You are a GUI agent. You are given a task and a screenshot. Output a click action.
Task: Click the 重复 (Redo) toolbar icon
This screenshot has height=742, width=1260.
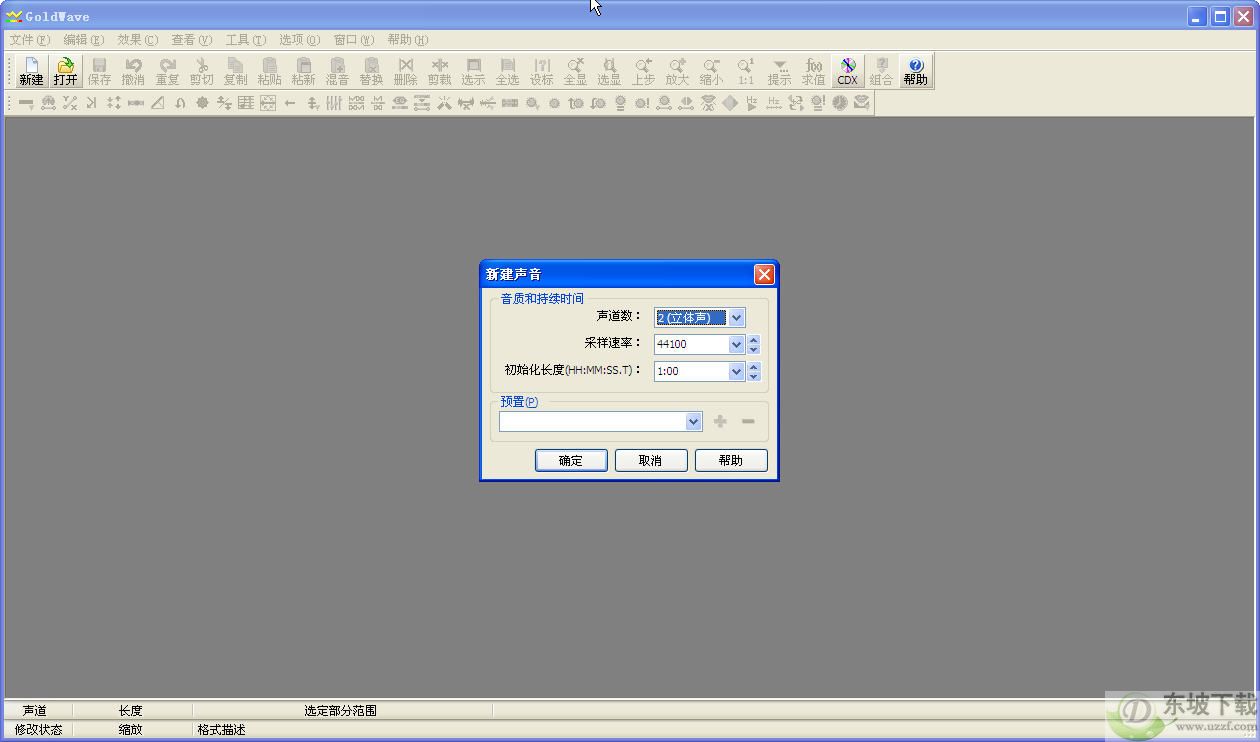[x=168, y=71]
